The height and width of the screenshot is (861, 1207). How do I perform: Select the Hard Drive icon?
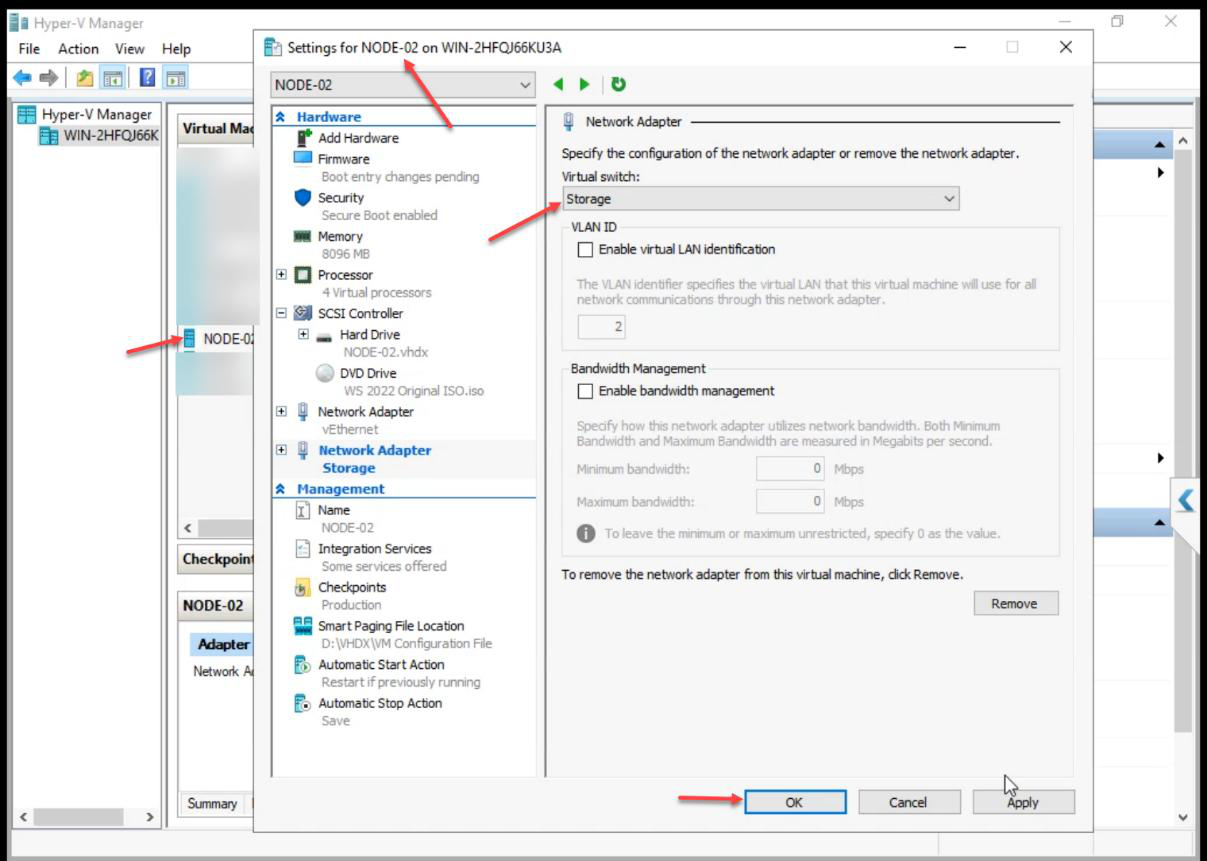click(324, 336)
